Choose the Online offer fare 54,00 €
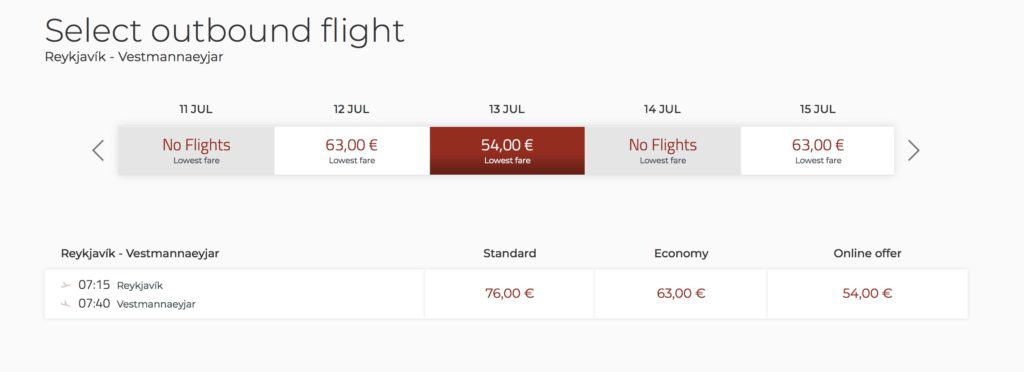The height and width of the screenshot is (372, 1024). (867, 294)
